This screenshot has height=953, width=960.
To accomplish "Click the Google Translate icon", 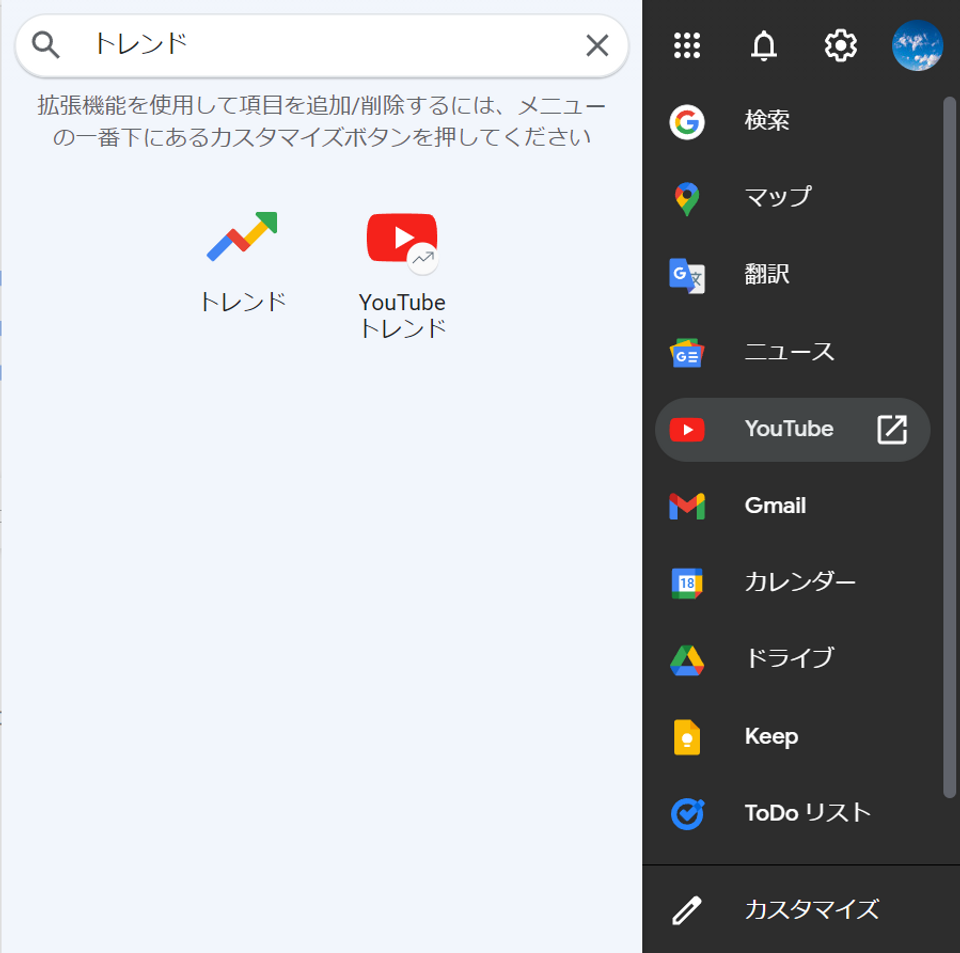I will pyautogui.click(x=687, y=276).
